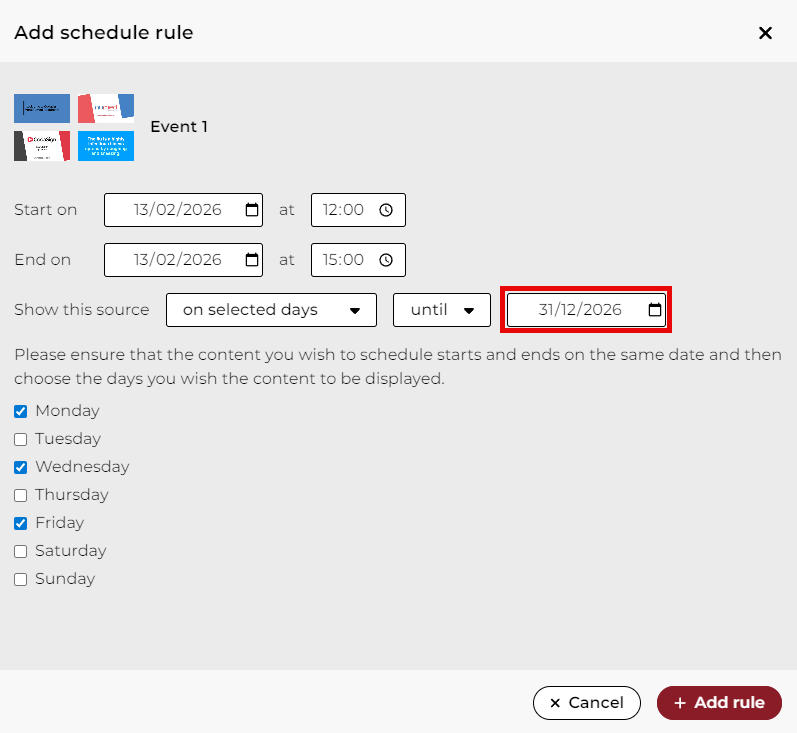797x733 pixels.
Task: Tick the Thursday checkbox
Action: [x=21, y=495]
